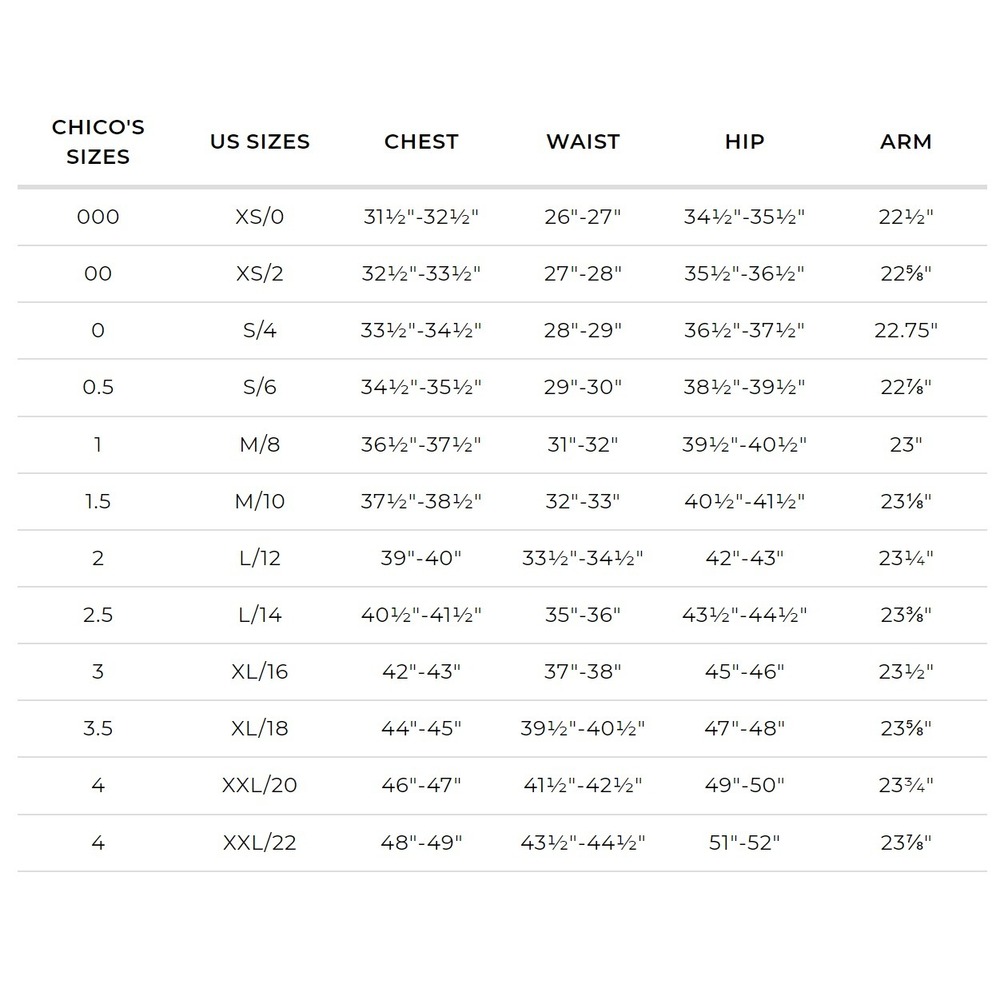Click the 39"-40" chest measurement

[x=421, y=558]
